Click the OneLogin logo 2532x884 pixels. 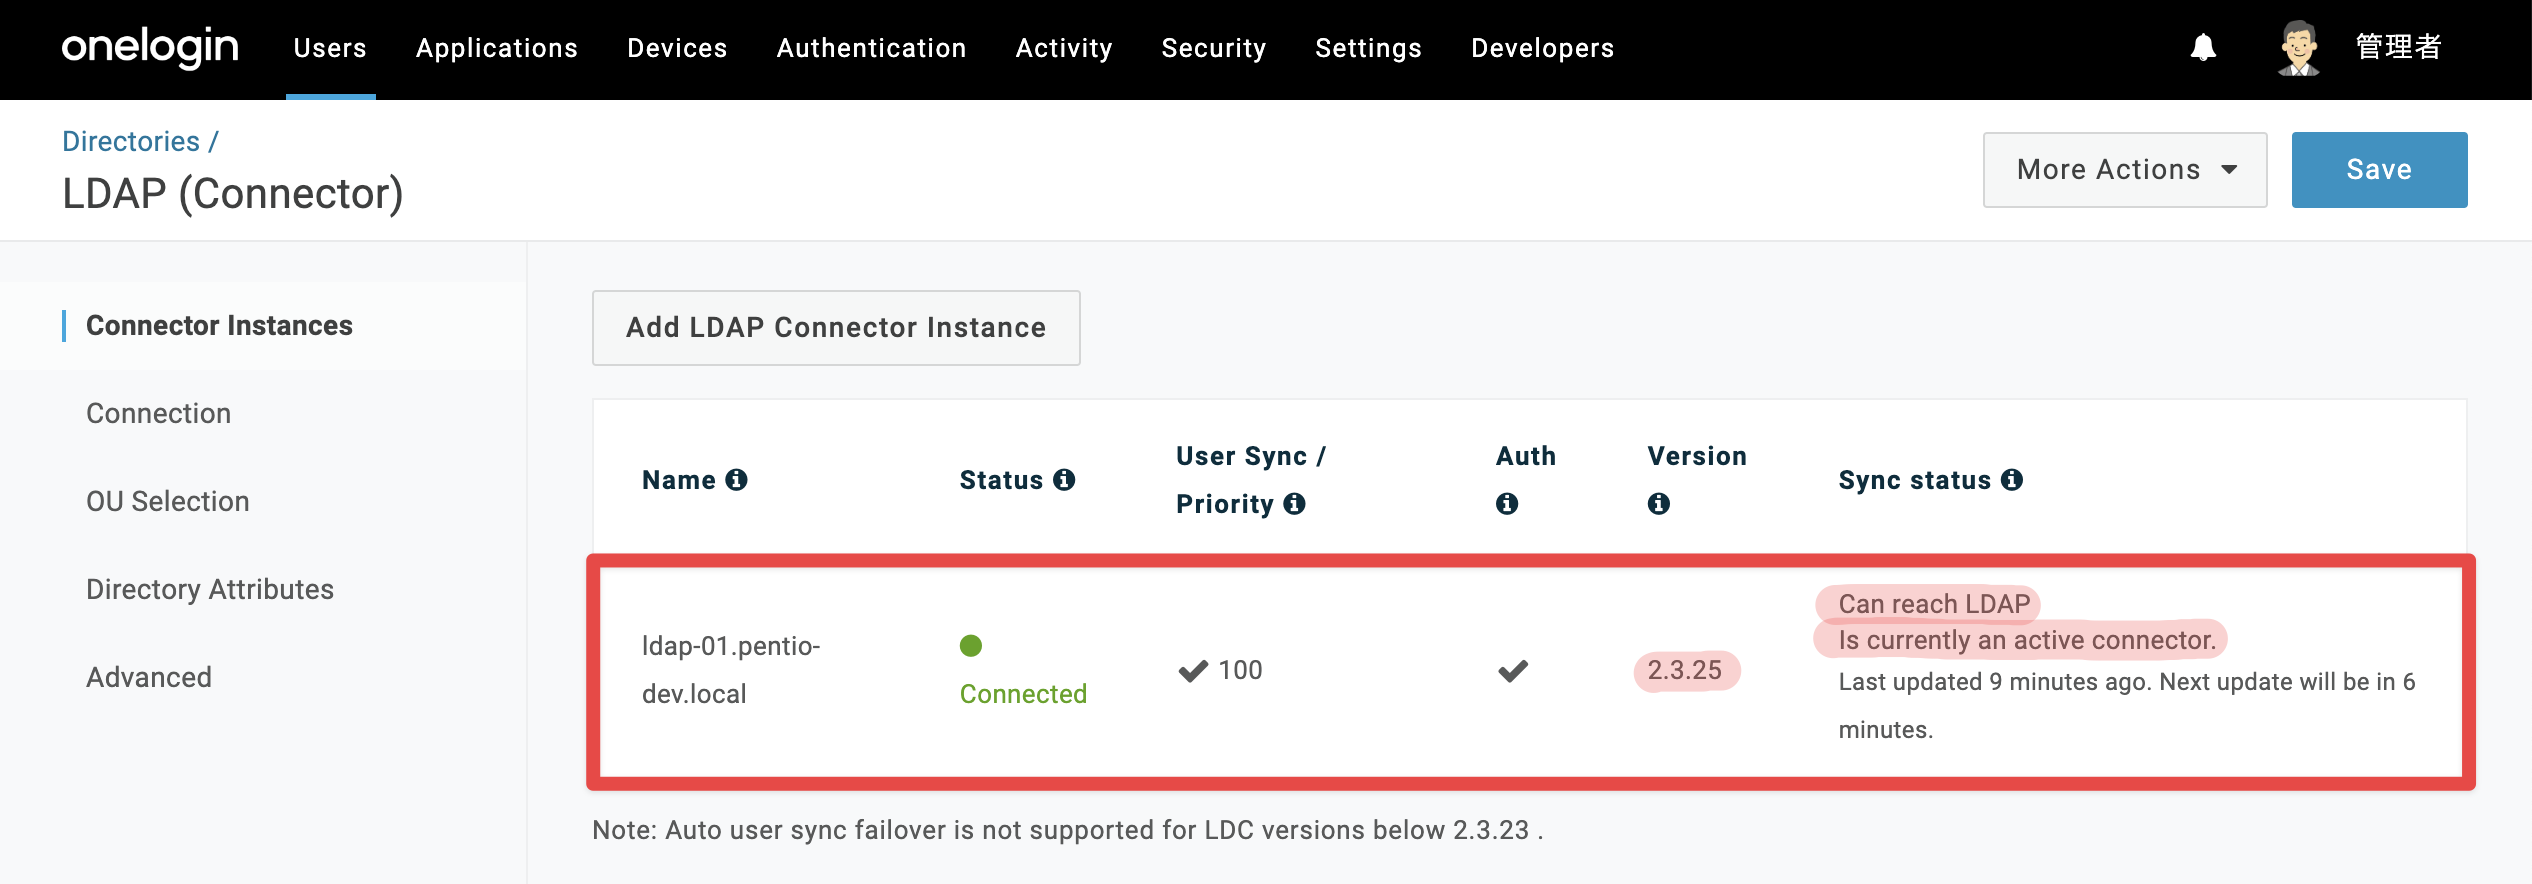pos(150,48)
